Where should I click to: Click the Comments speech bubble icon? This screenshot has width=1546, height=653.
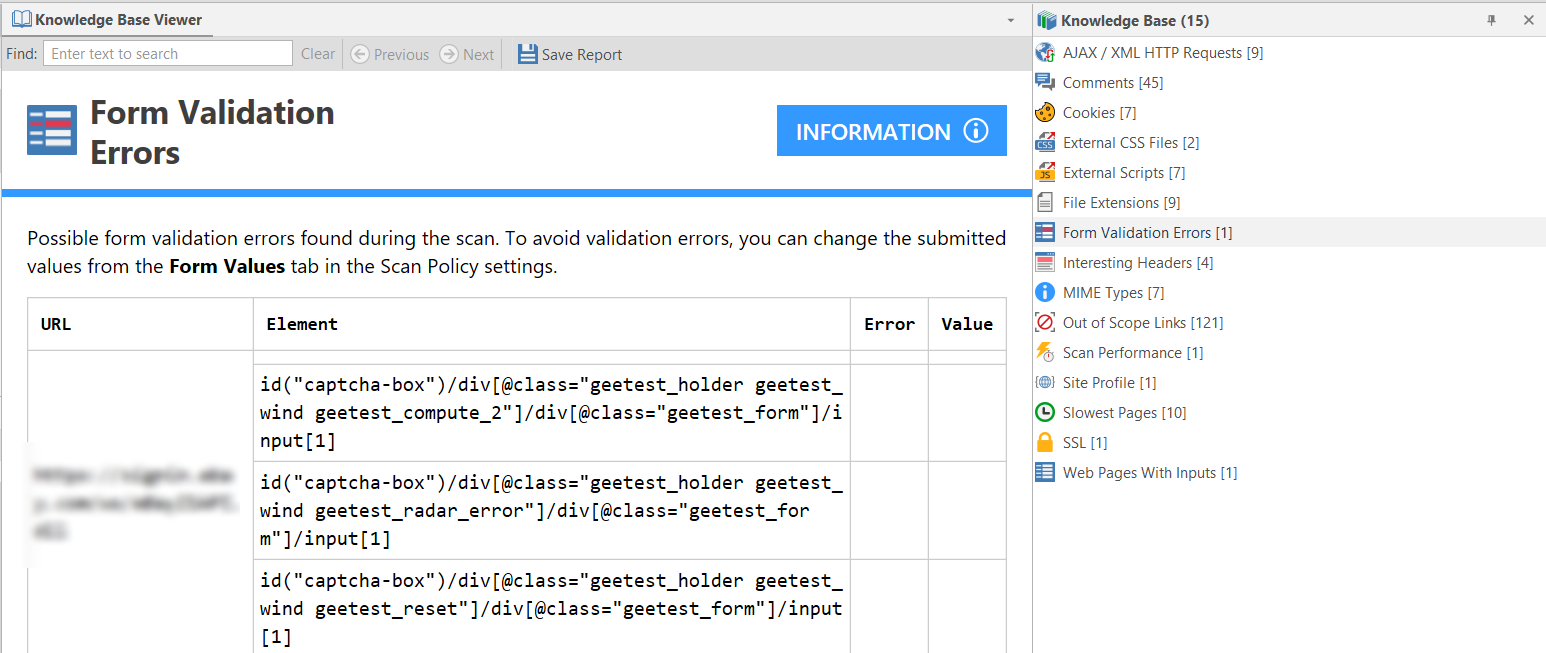click(x=1046, y=82)
